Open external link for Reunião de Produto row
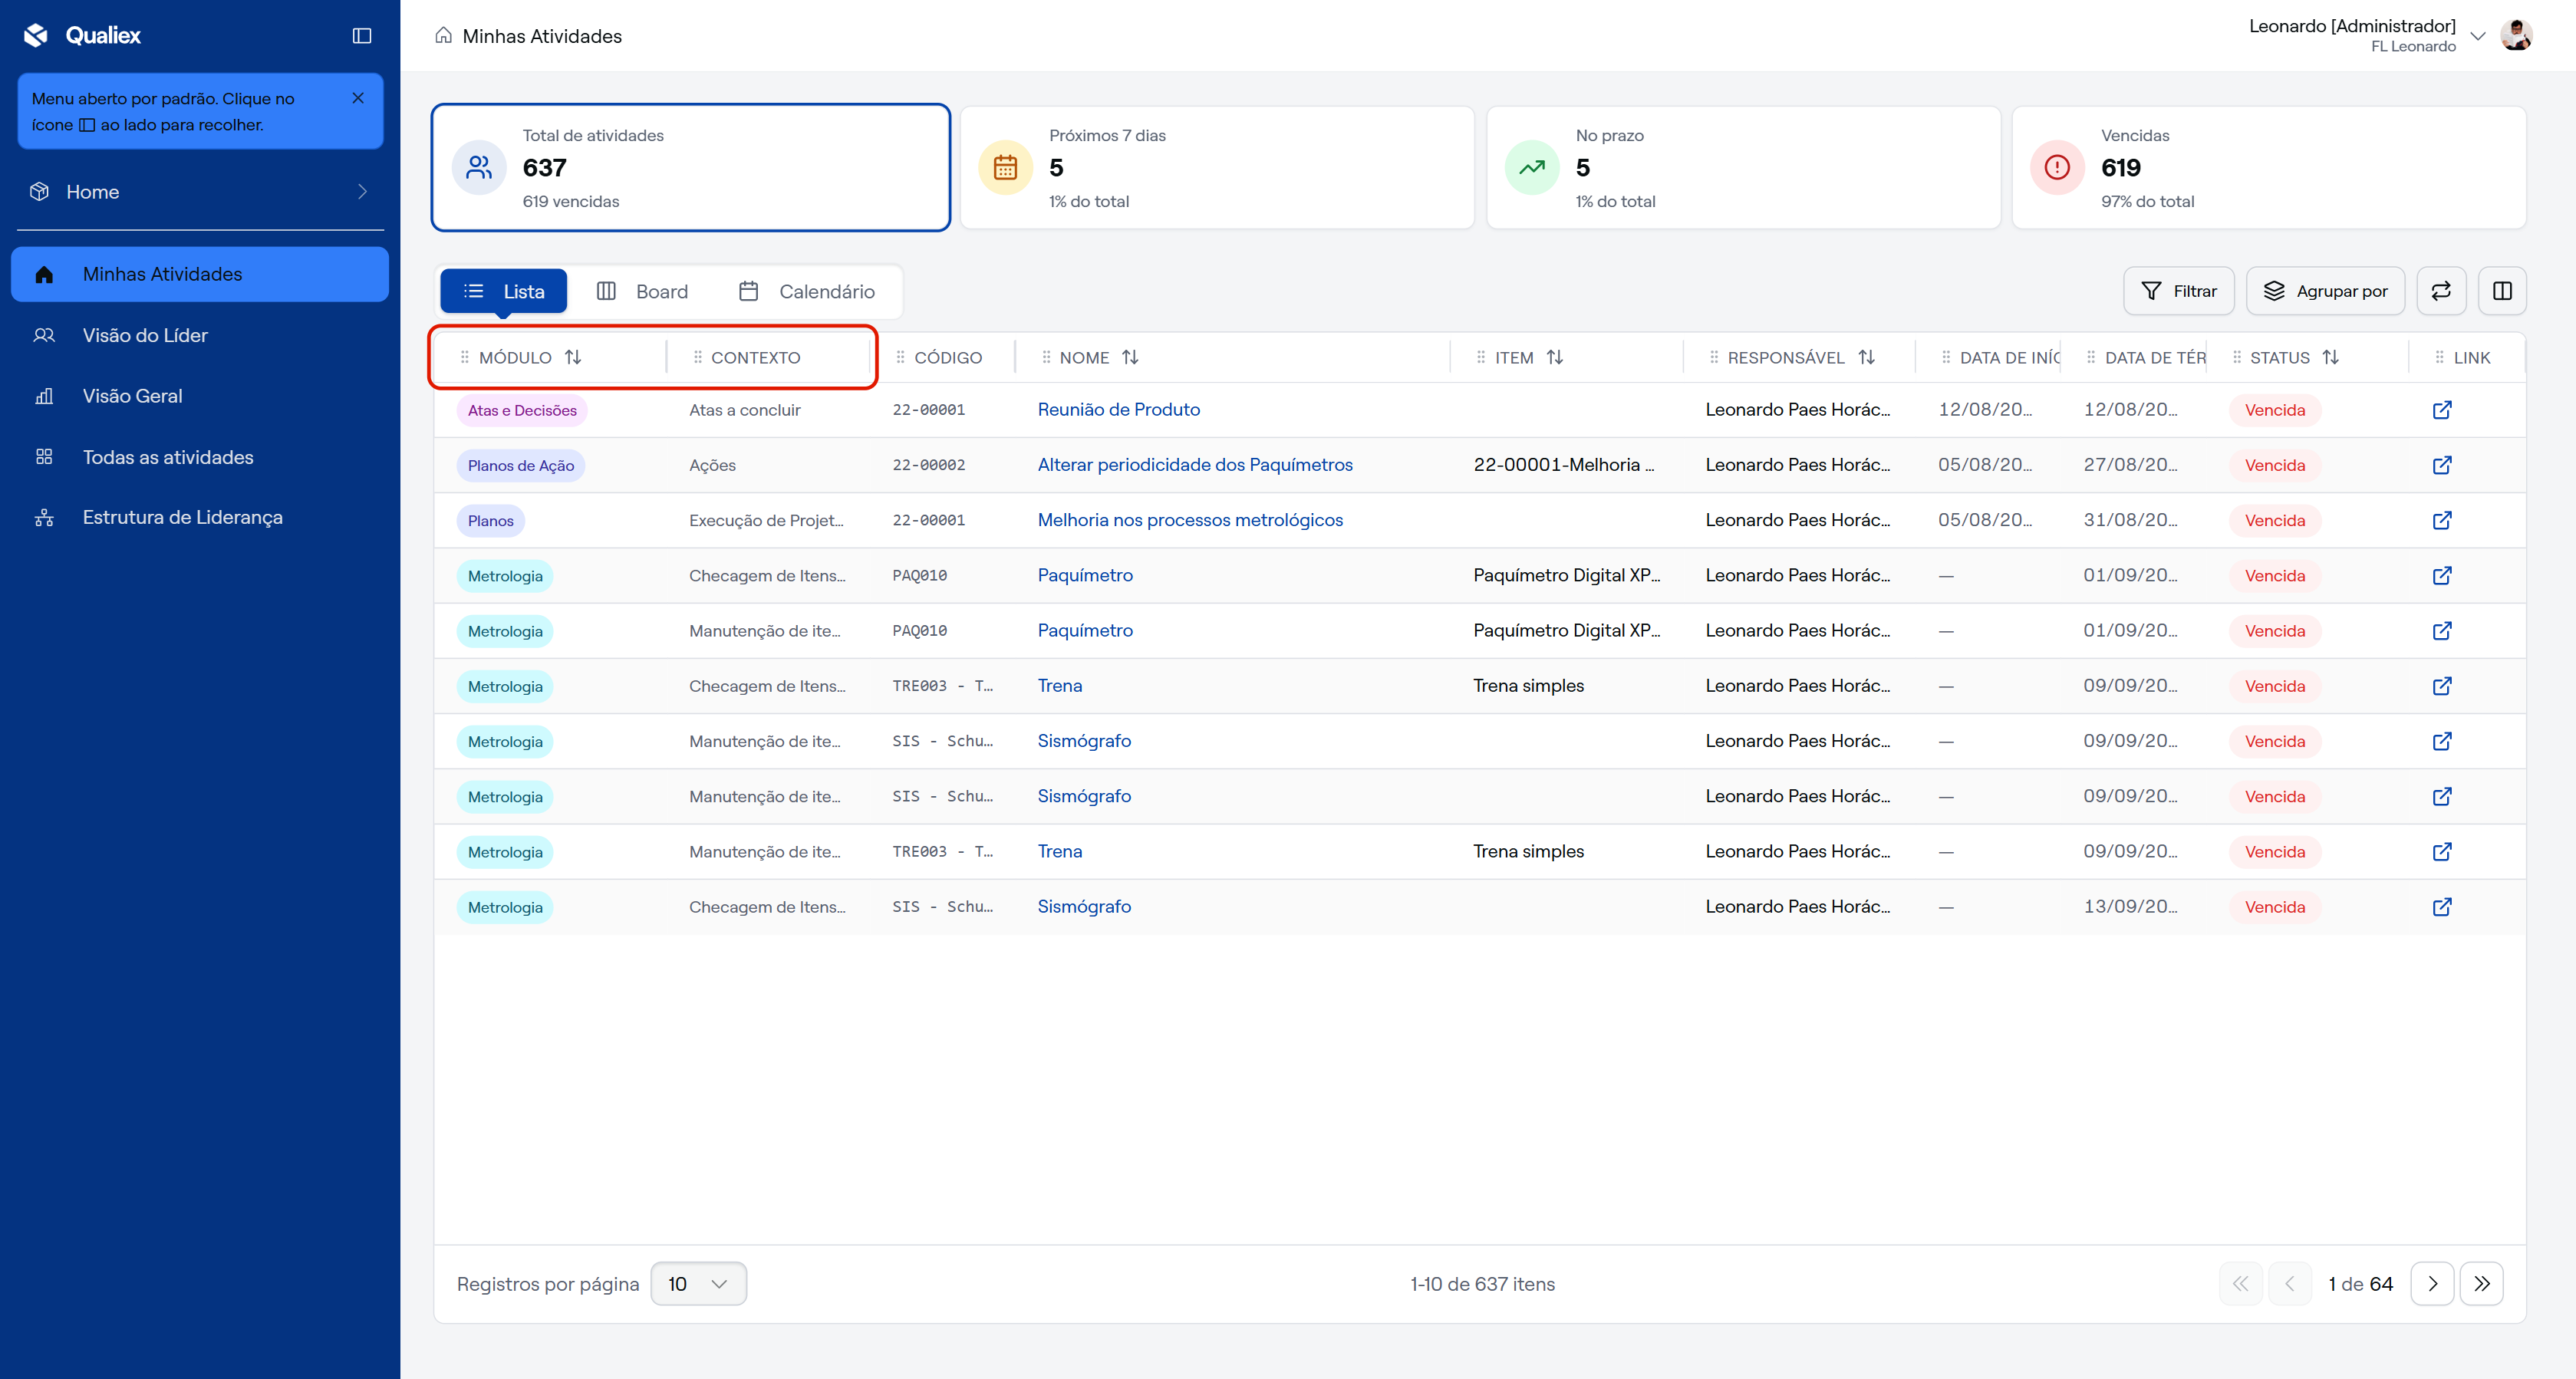Viewport: 2576px width, 1379px height. click(2442, 410)
